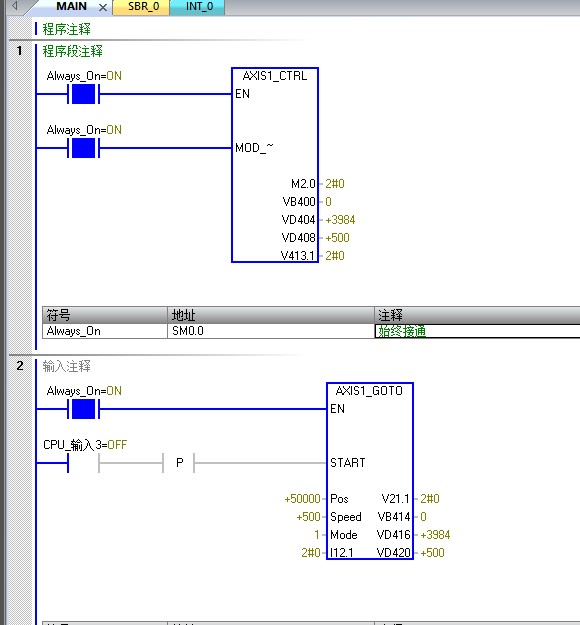The image size is (580, 625).
Task: Close the MAIN tab
Action: (x=103, y=7)
